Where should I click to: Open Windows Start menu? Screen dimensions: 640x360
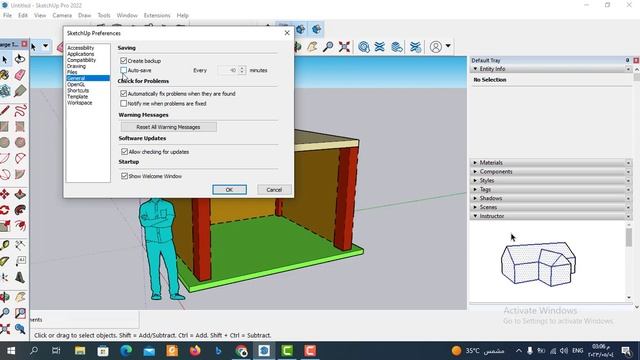point(11,351)
